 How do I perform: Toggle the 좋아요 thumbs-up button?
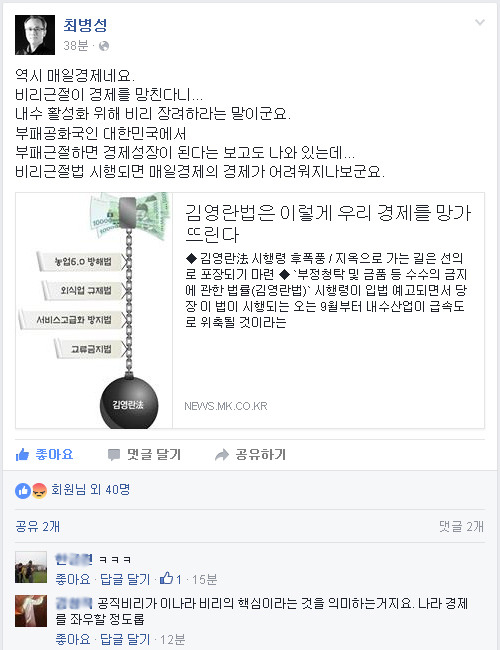pos(44,455)
